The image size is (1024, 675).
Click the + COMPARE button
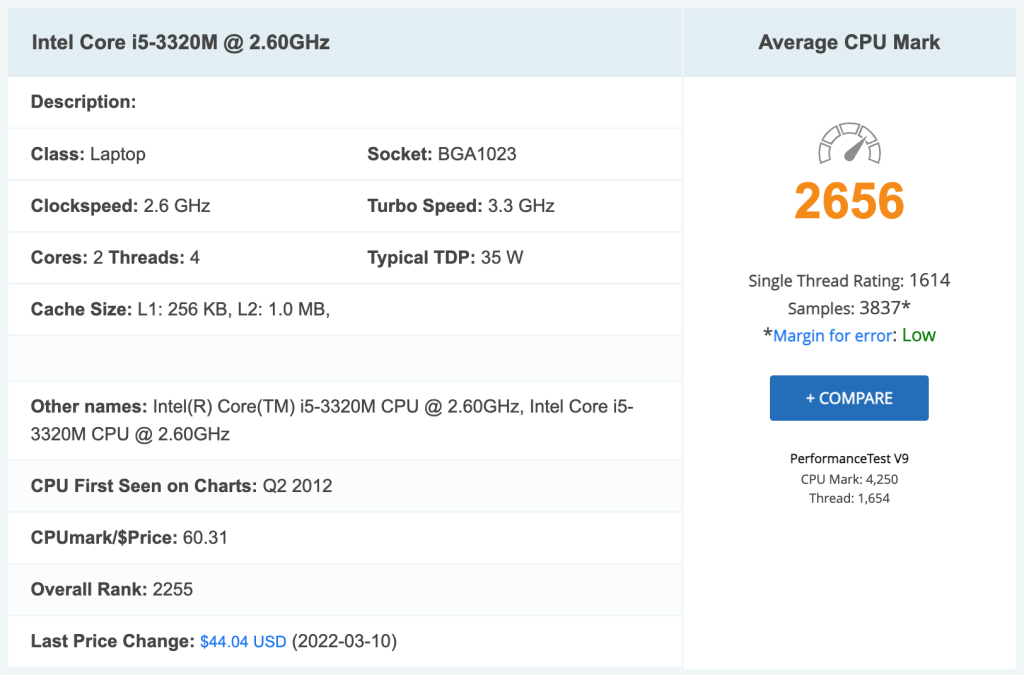pyautogui.click(x=849, y=398)
